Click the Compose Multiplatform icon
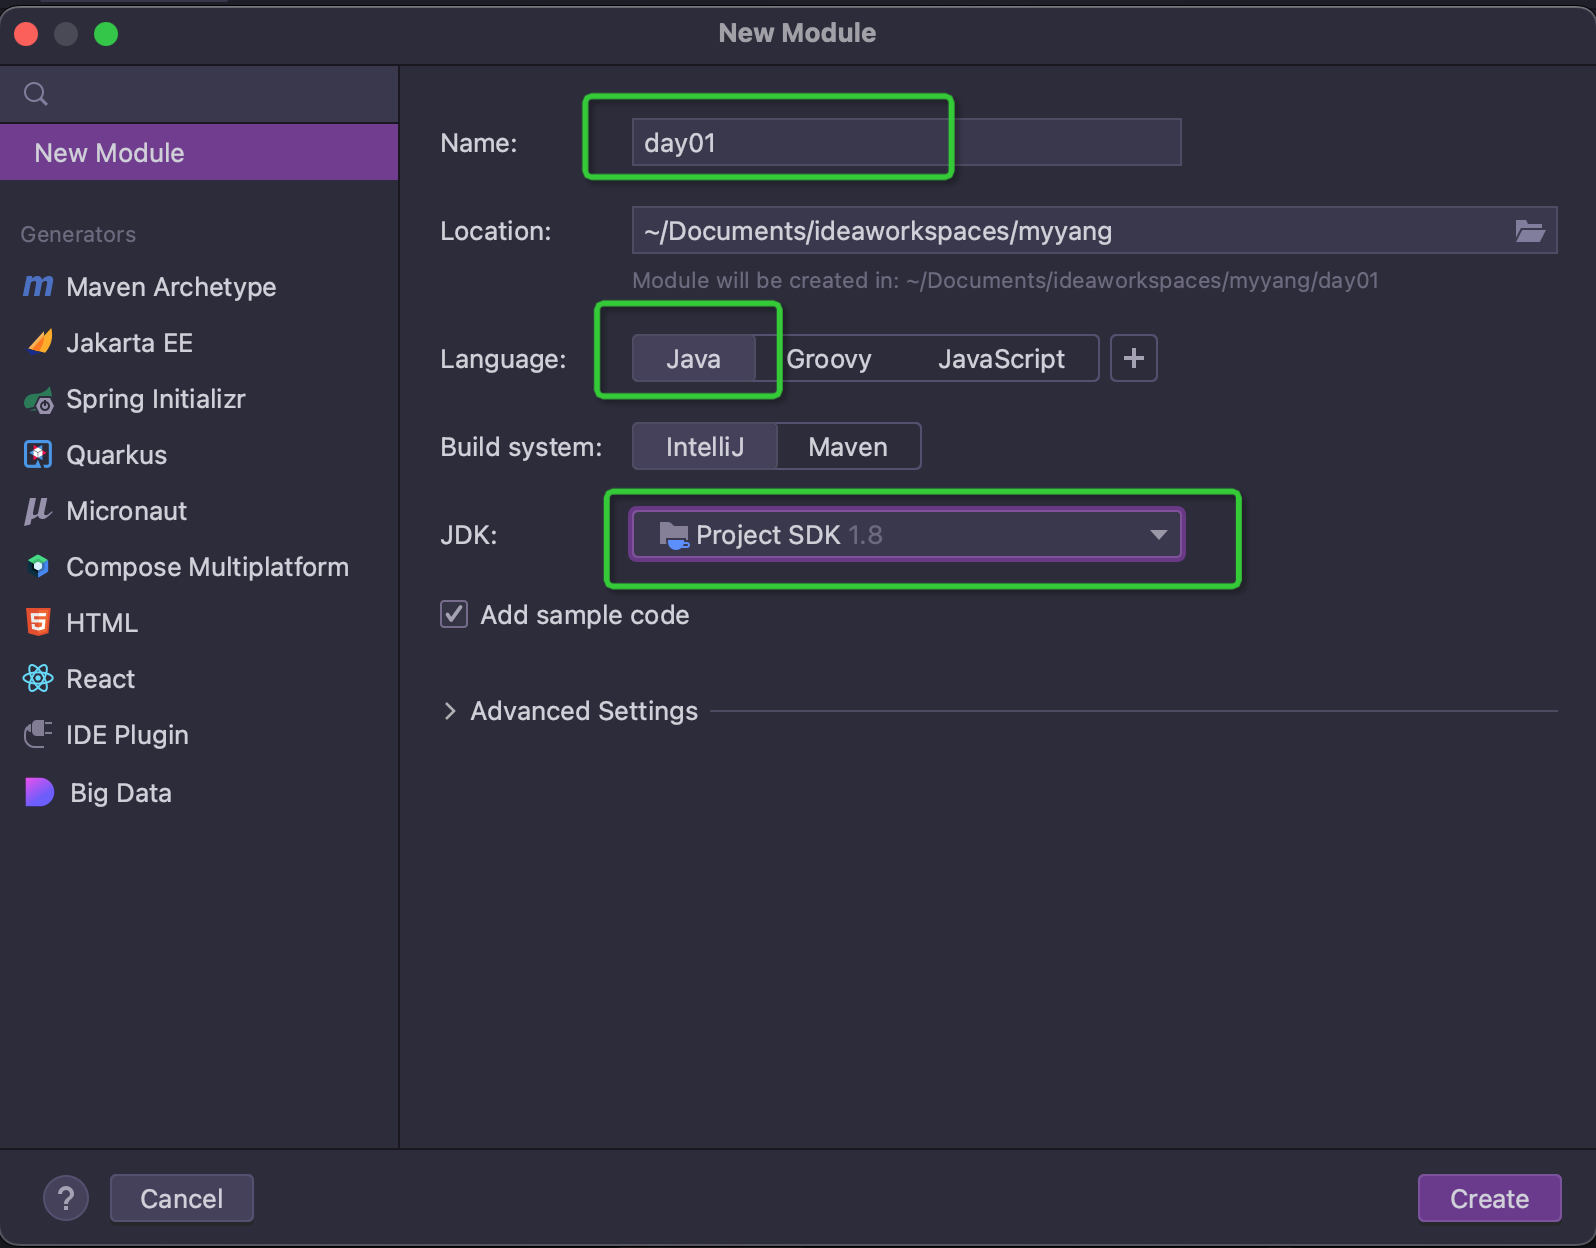 tap(38, 567)
